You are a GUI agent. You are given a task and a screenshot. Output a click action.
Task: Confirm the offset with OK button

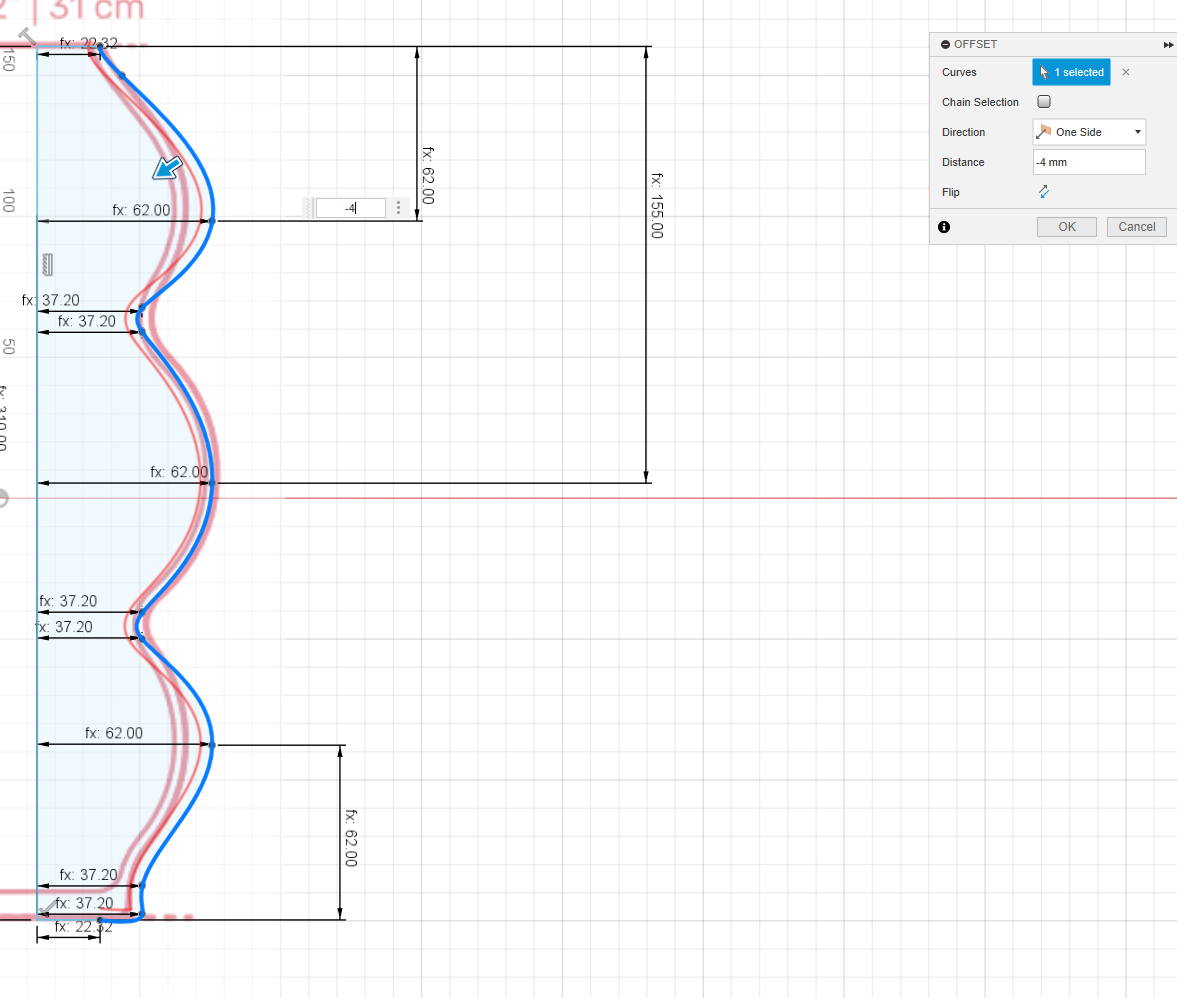tap(1066, 227)
